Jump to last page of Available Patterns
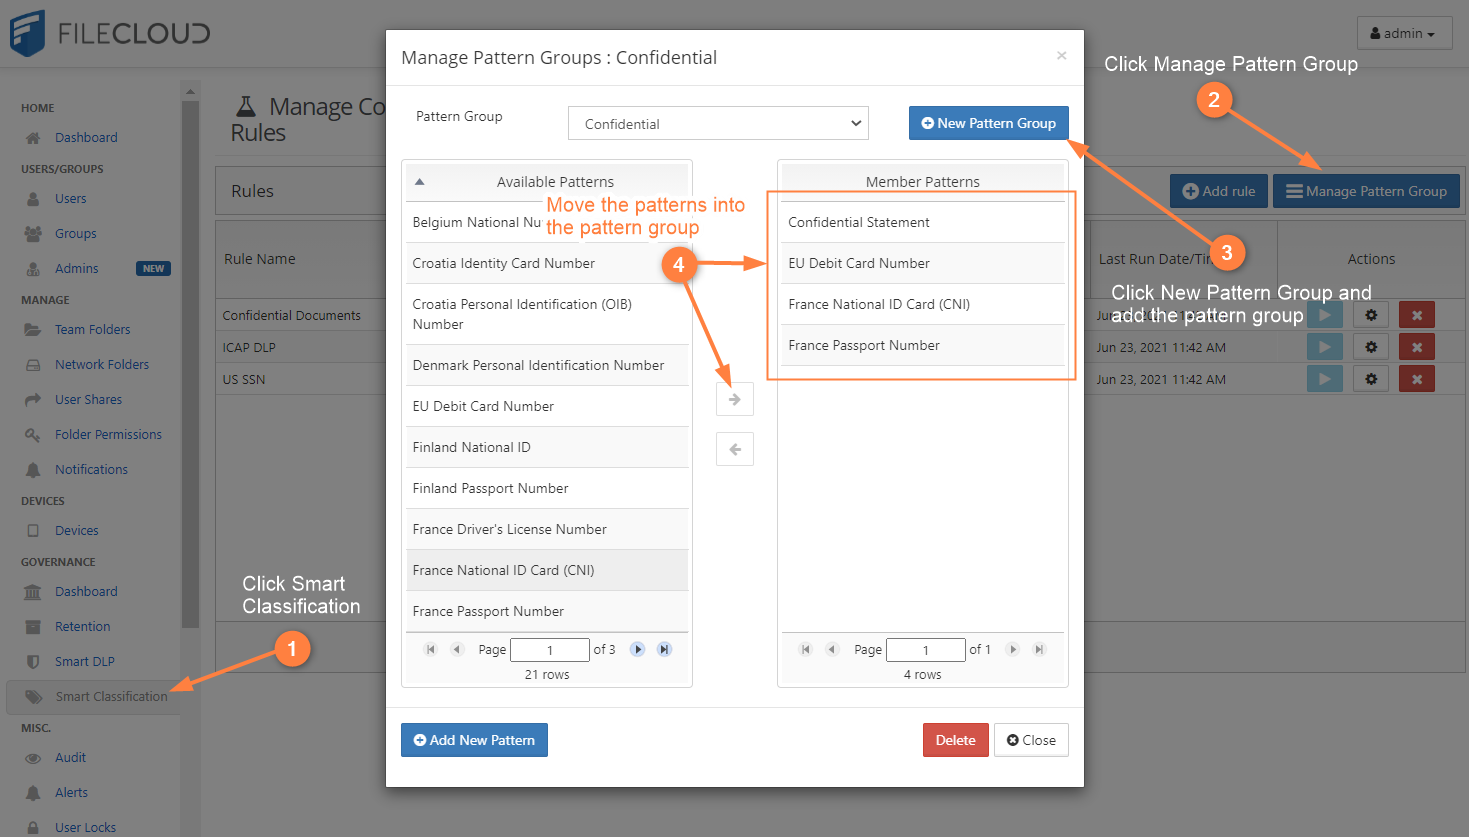 coord(664,649)
